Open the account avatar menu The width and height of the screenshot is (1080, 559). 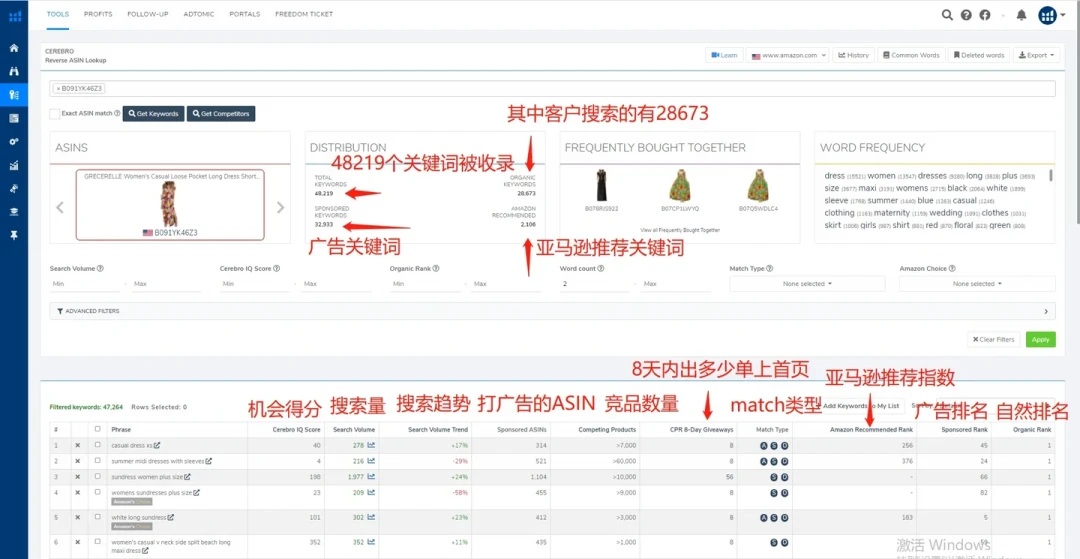point(1051,14)
